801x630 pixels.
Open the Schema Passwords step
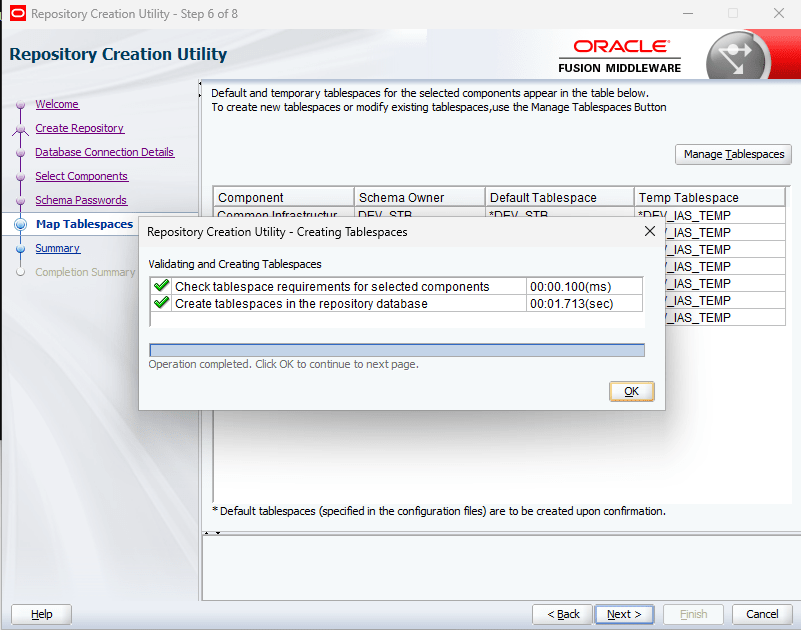(x=81, y=200)
